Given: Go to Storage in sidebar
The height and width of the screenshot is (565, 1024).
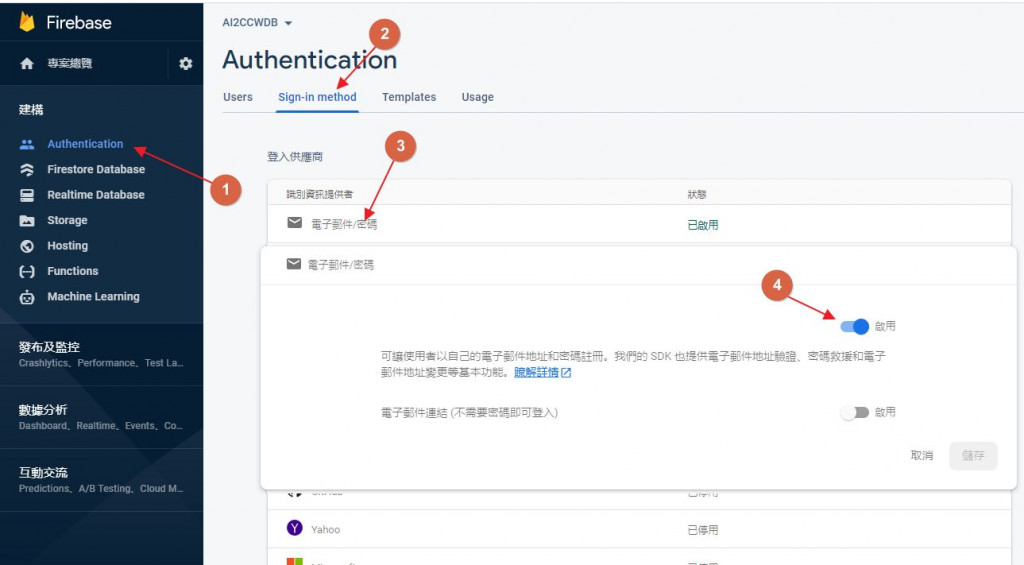Looking at the screenshot, I should (67, 220).
